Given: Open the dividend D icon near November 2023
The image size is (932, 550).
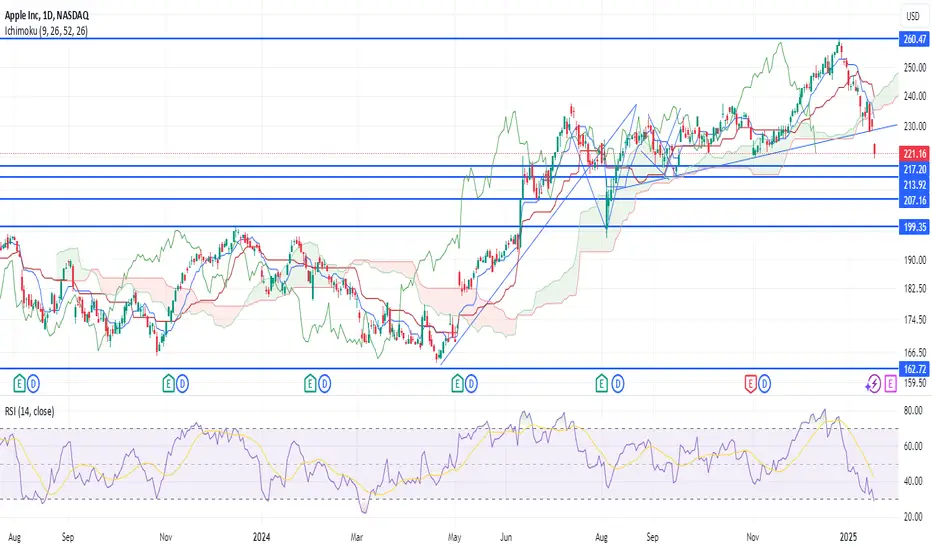Looking at the screenshot, I should [x=182, y=384].
